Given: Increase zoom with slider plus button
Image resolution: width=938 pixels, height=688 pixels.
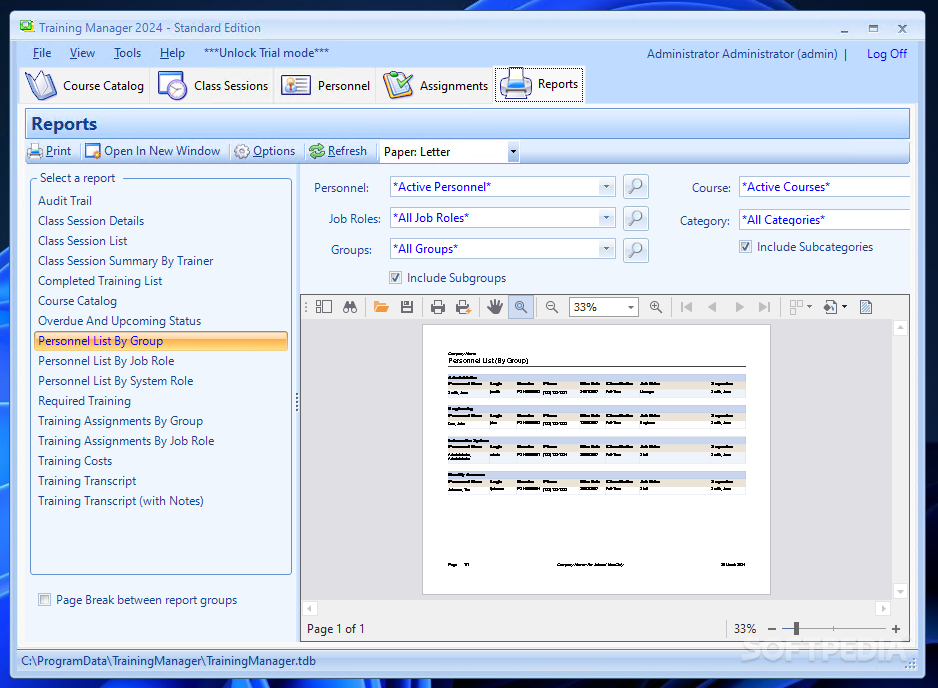Looking at the screenshot, I should [x=896, y=629].
